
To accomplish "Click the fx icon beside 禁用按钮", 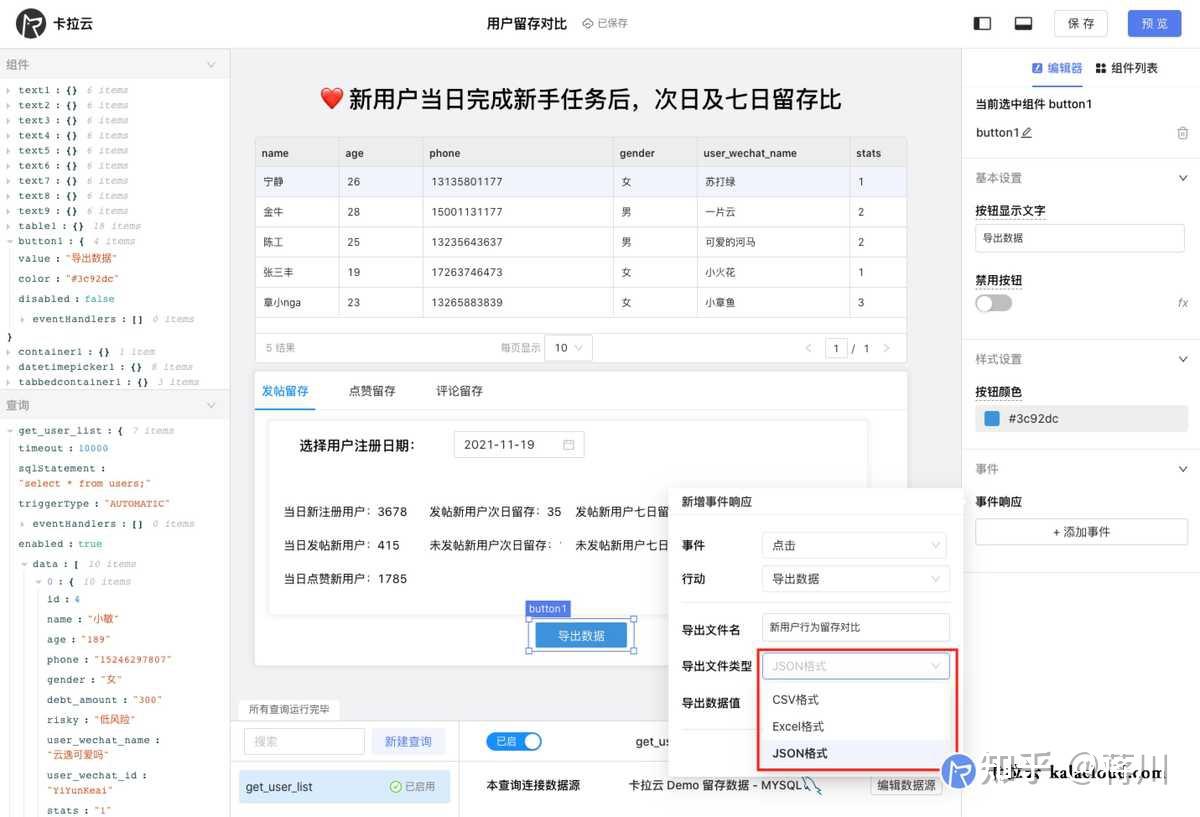I will click(1181, 302).
